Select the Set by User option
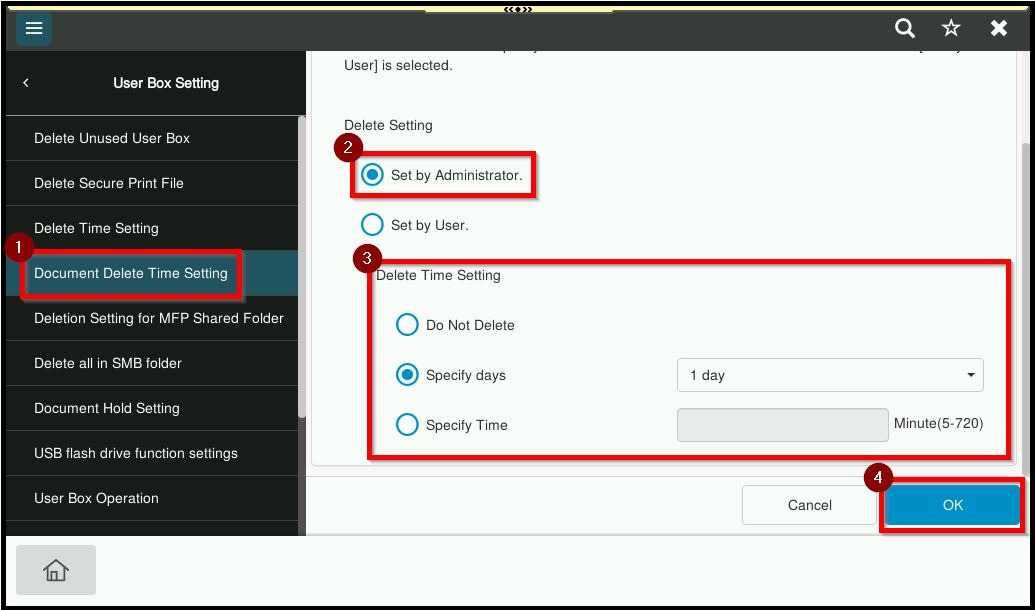1035x610 pixels. point(372,225)
